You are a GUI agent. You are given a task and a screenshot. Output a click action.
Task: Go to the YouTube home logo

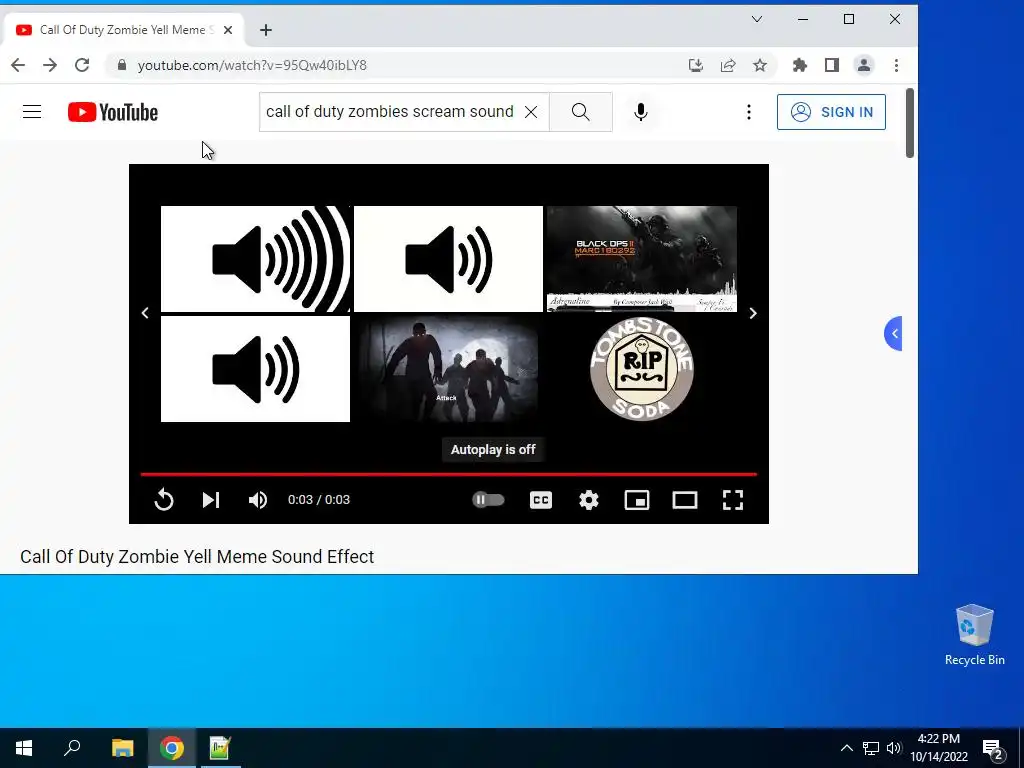[113, 112]
